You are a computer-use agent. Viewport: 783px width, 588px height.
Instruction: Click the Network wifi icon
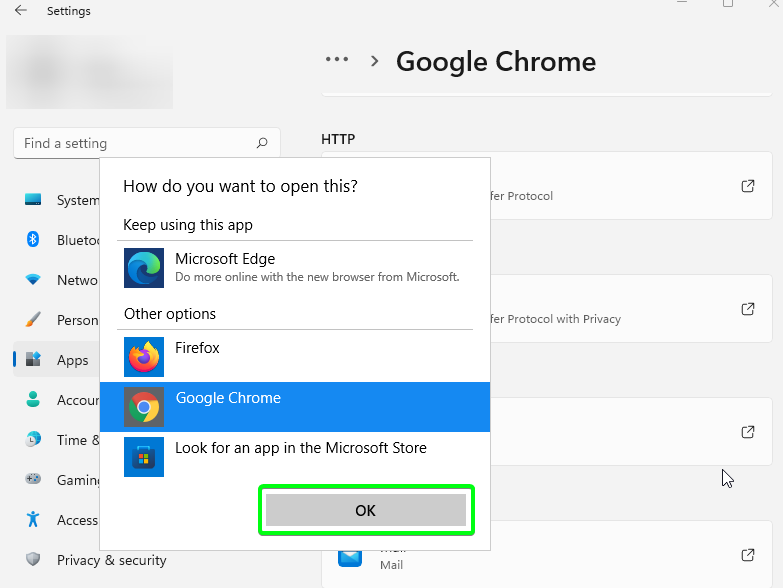tap(33, 280)
